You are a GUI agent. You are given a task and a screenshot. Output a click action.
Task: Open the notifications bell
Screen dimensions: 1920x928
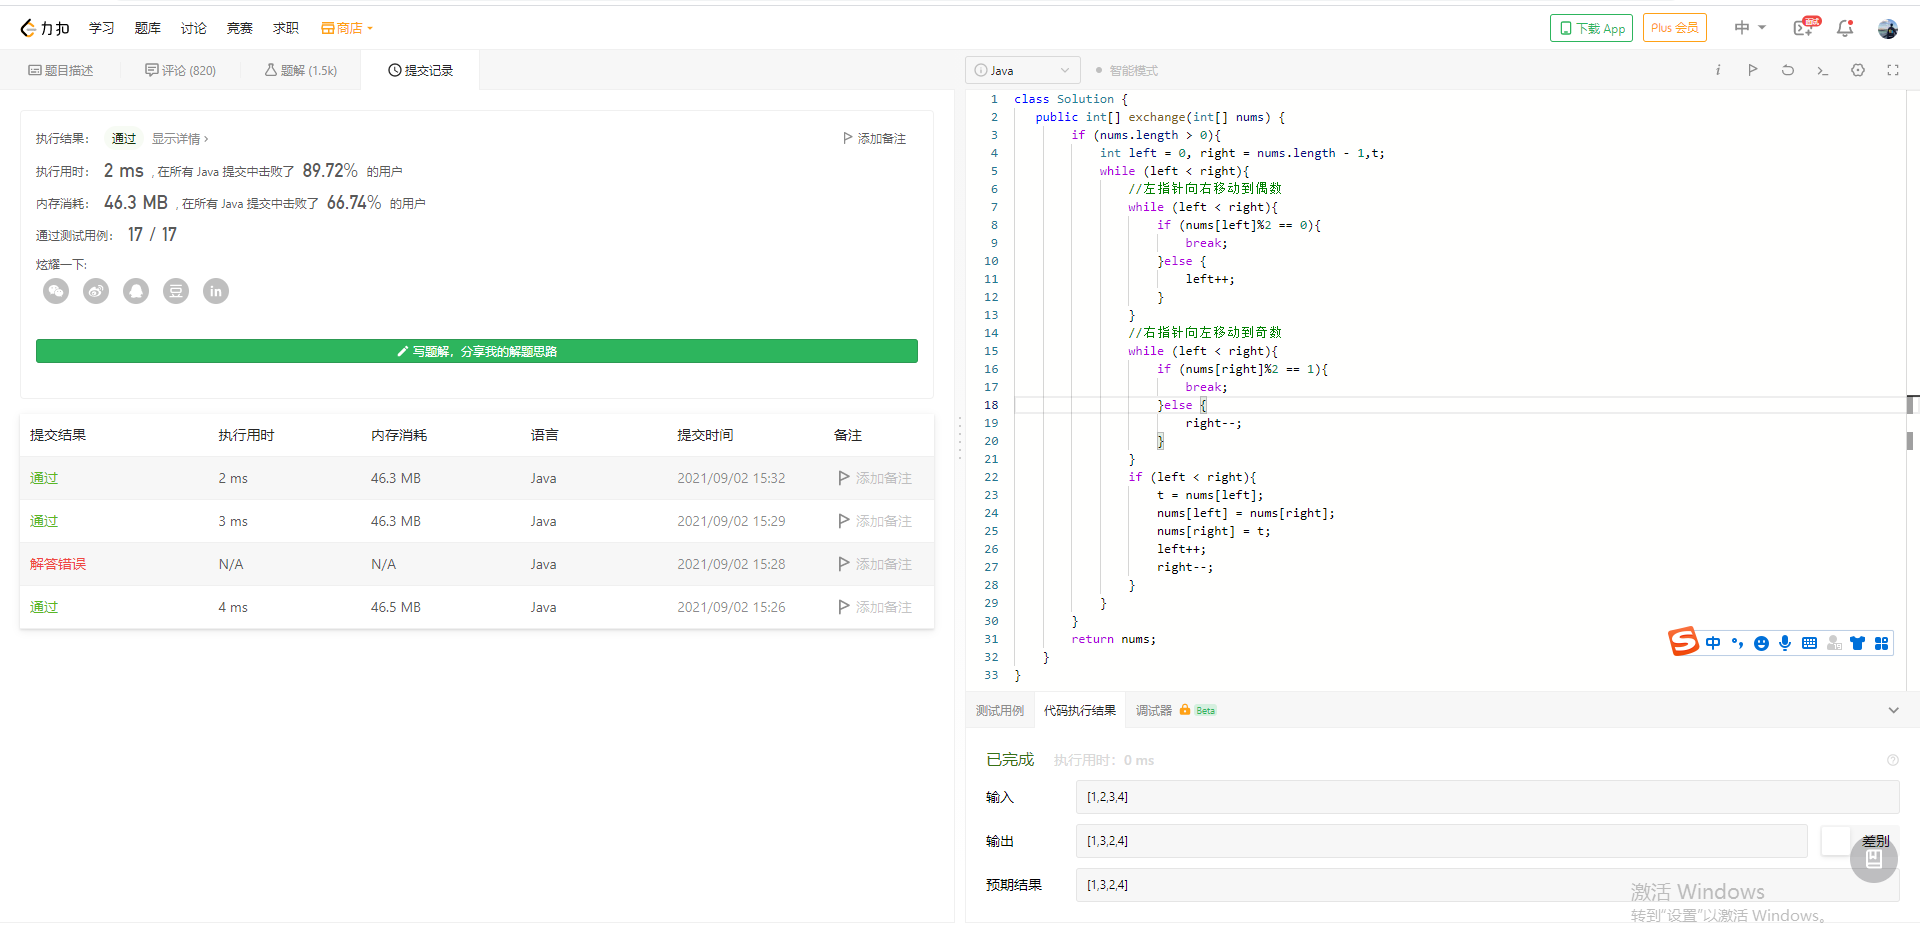(x=1845, y=28)
